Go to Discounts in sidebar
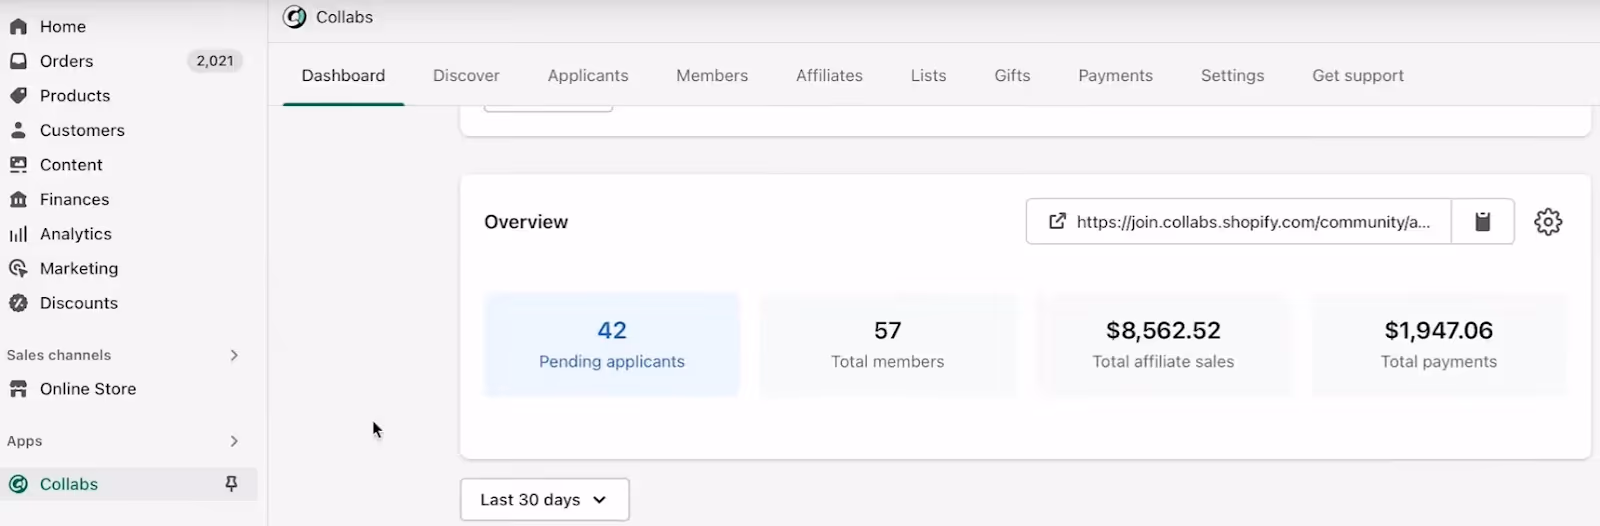Screen dimensions: 1600x526 [x=79, y=303]
